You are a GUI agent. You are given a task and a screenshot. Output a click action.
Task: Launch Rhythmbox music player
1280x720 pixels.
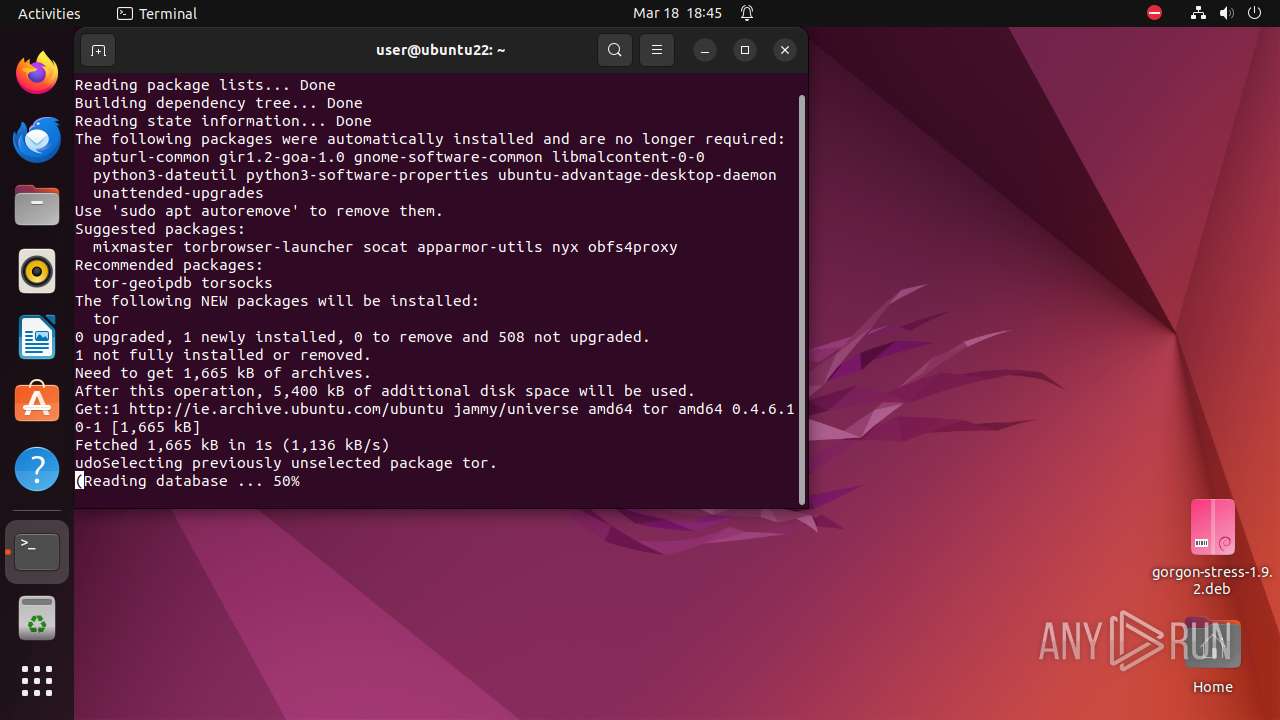coord(37,271)
